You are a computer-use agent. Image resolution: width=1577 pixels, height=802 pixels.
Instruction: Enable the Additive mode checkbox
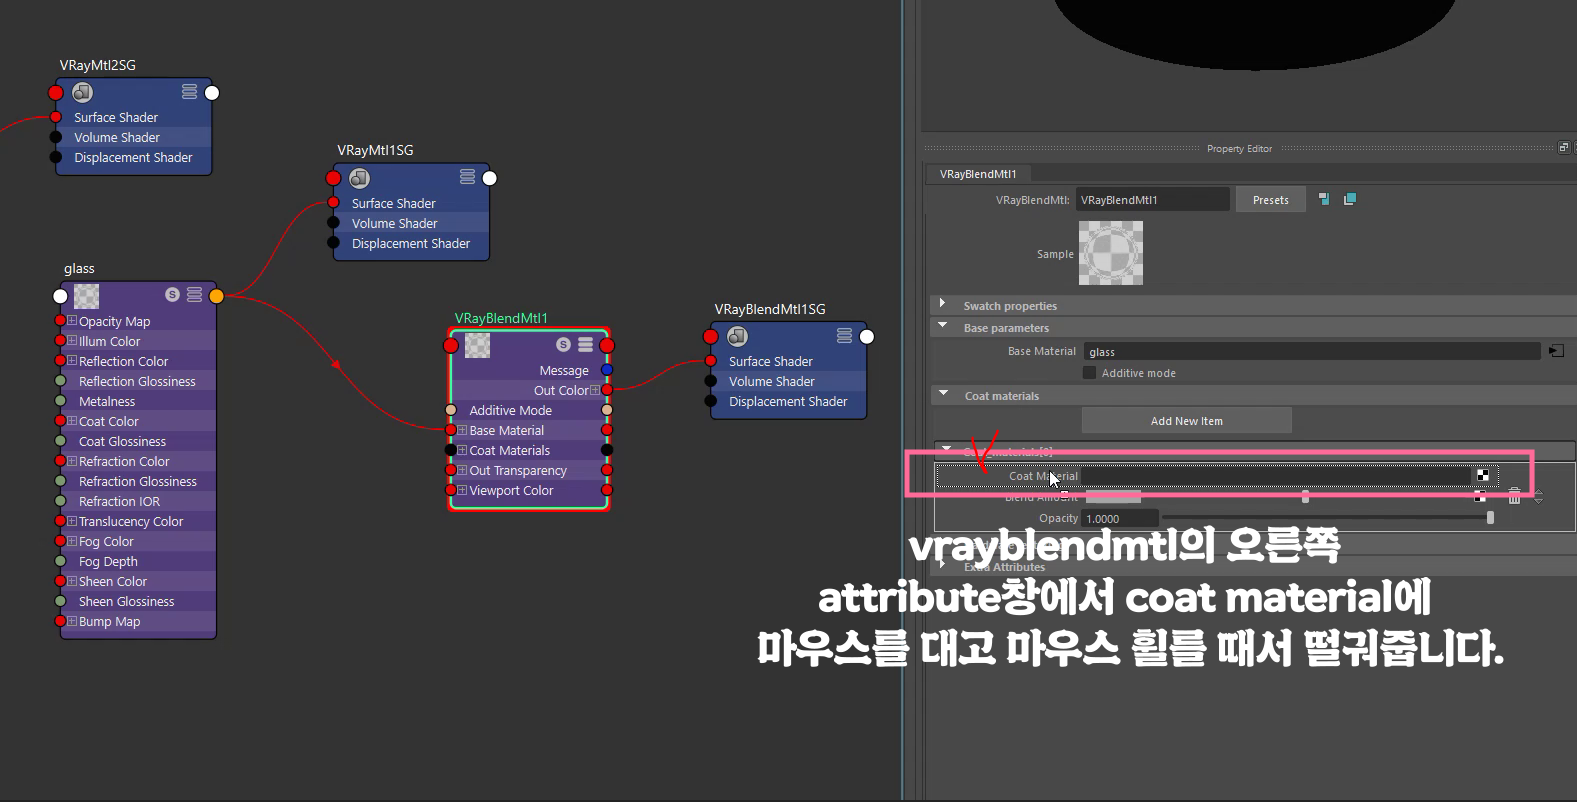coord(1089,373)
